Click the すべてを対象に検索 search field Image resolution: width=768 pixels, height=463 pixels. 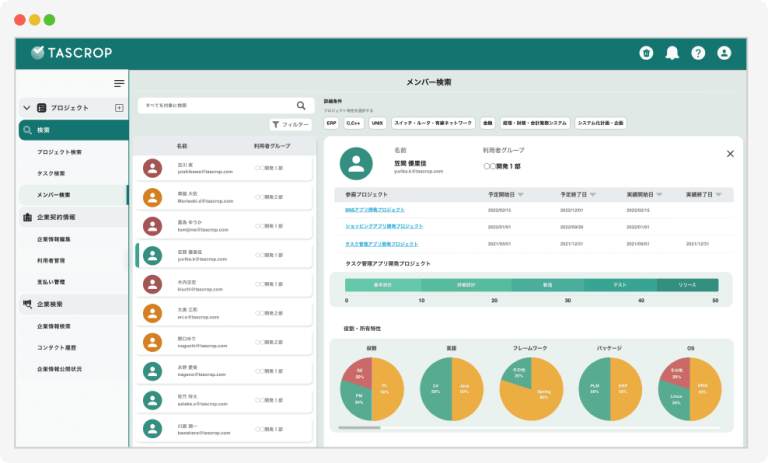coord(215,105)
